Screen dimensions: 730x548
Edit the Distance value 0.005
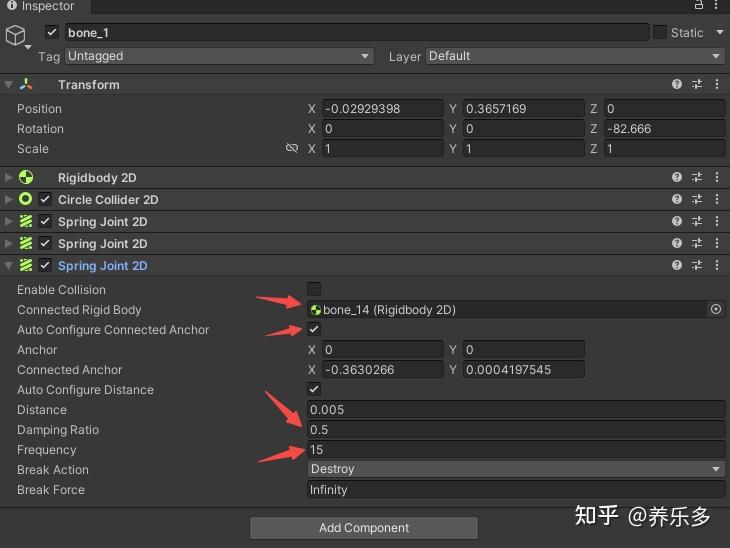pos(516,410)
